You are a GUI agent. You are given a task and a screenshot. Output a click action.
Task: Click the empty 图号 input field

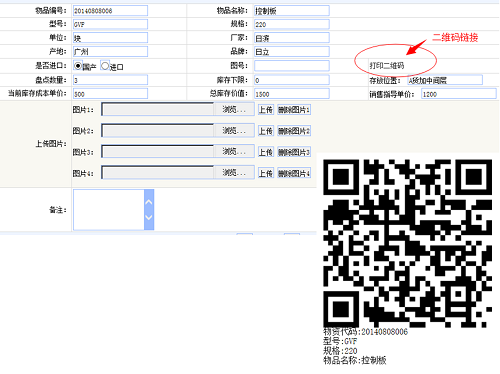[x=292, y=66]
